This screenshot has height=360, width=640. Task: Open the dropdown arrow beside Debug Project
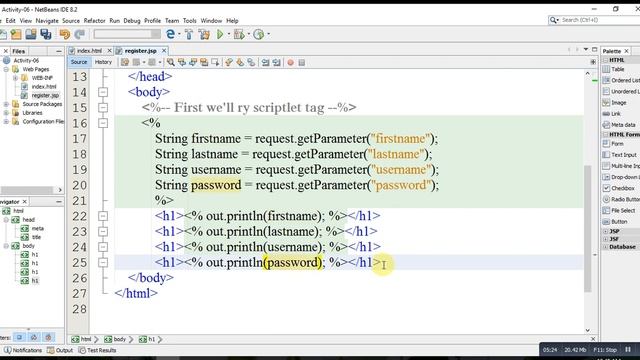click(x=249, y=35)
